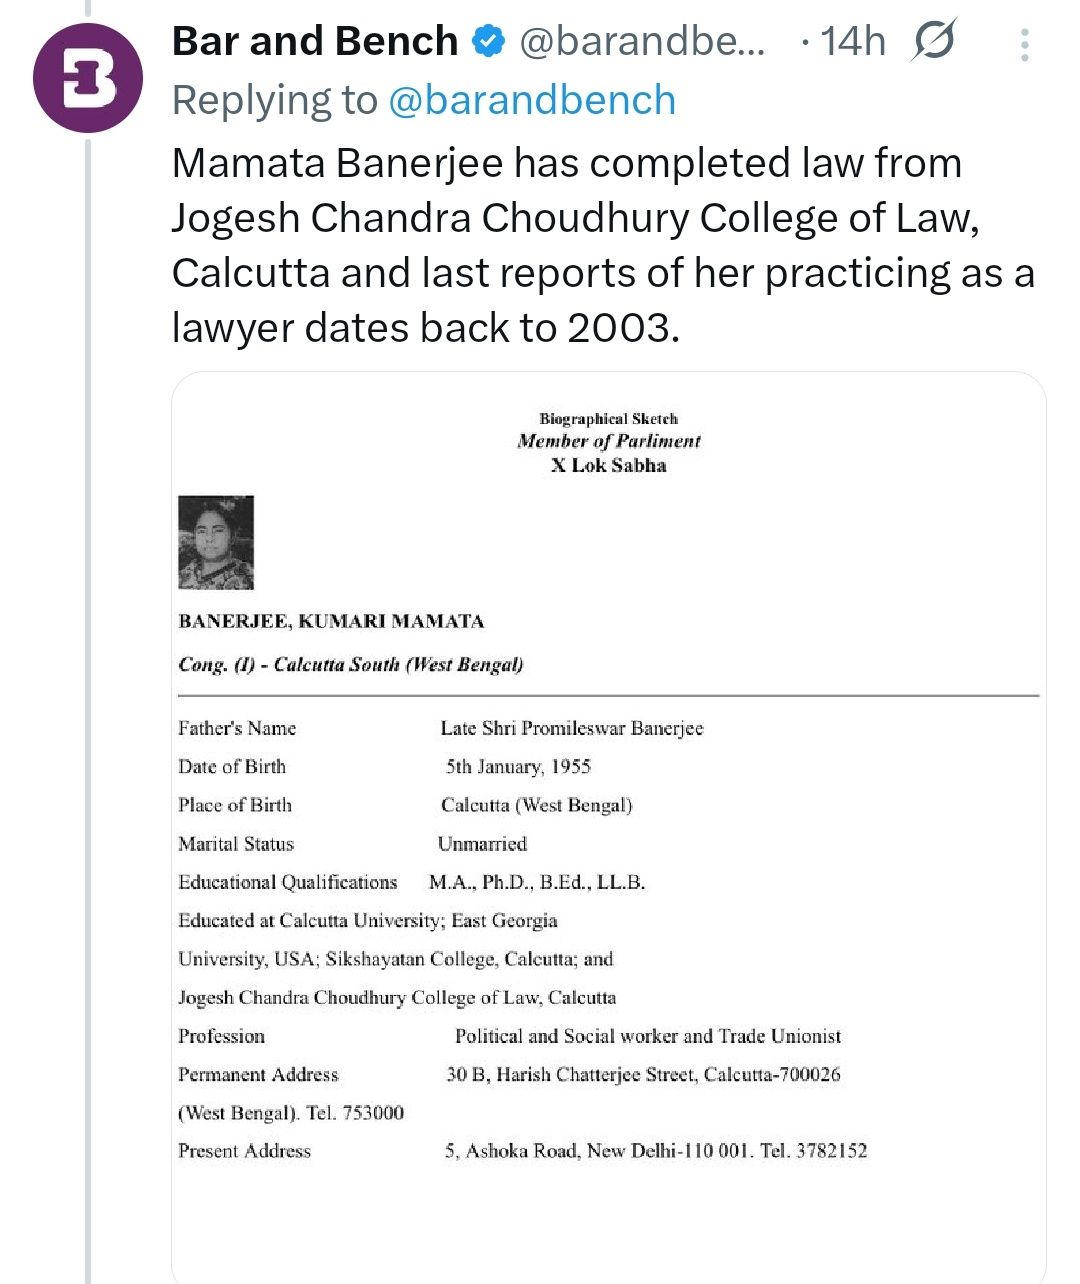1080x1284 pixels.
Task: Click the Educational Qualifications row
Action: [411, 882]
